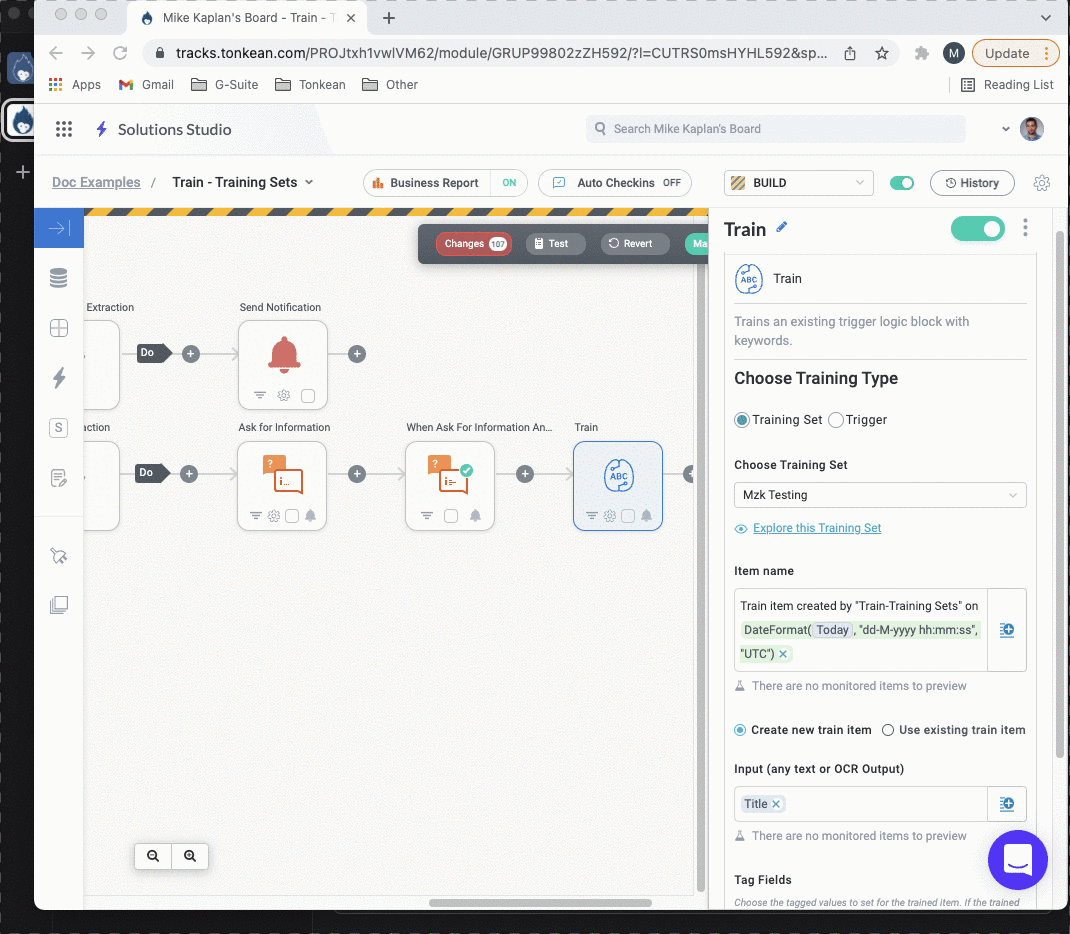The height and width of the screenshot is (934, 1070).
Task: Click the Train block brain icon
Action: pyautogui.click(x=618, y=476)
